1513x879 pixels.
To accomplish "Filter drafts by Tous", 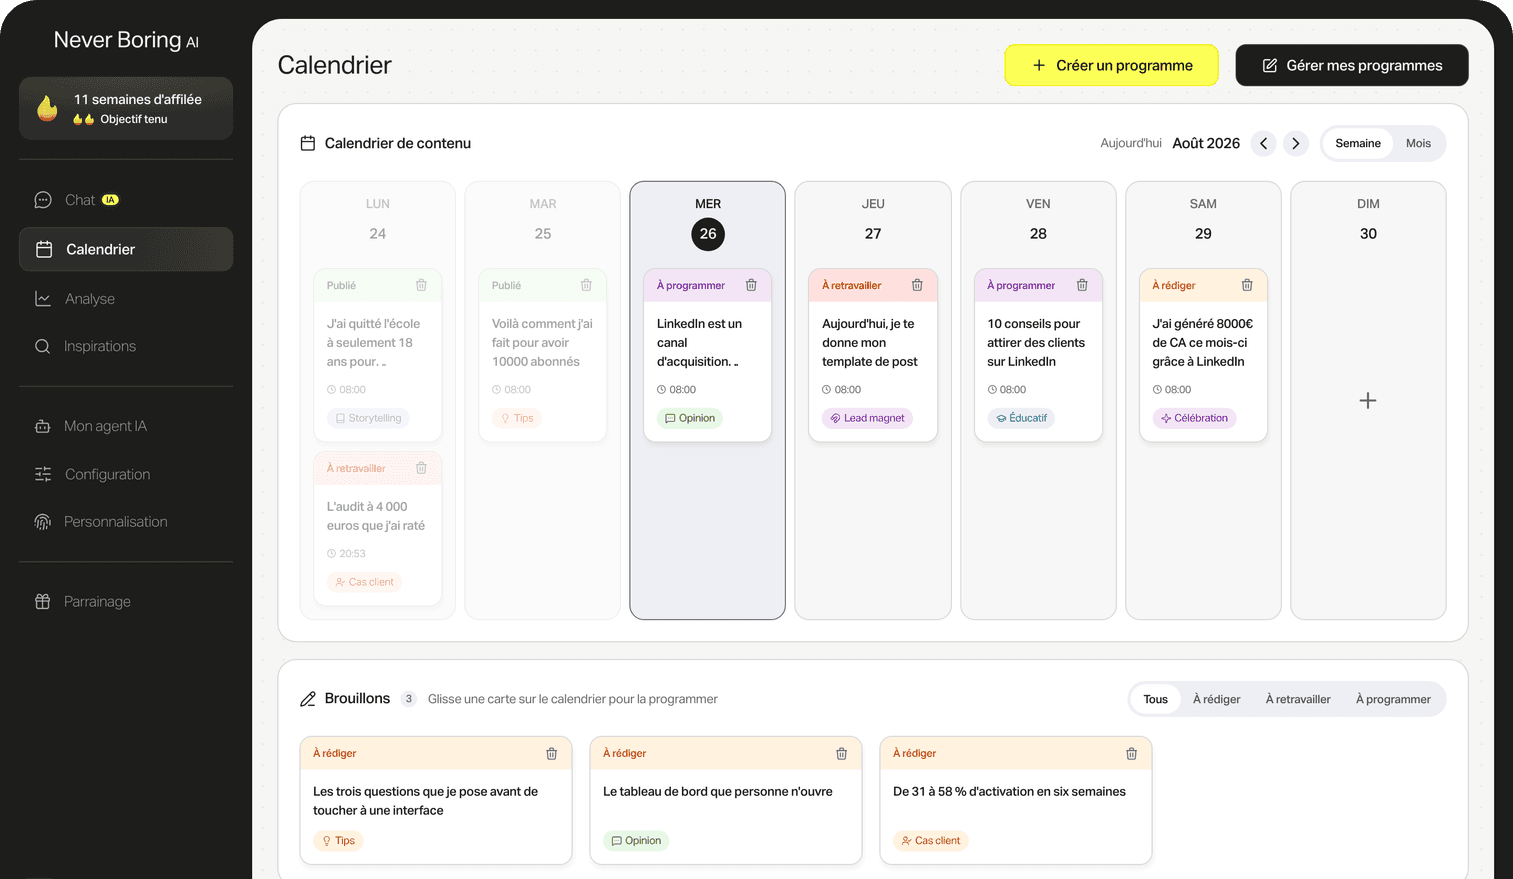I will pos(1155,699).
